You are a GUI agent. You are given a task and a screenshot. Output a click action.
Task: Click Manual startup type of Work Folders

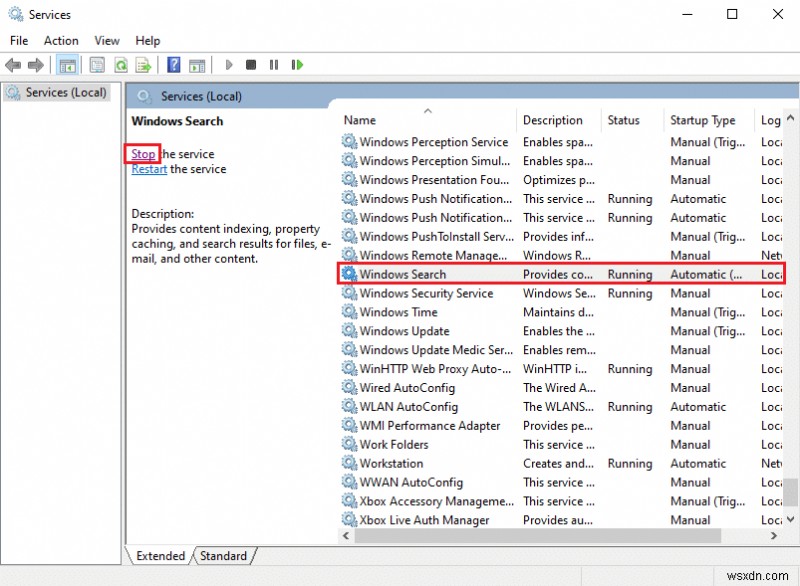(690, 444)
